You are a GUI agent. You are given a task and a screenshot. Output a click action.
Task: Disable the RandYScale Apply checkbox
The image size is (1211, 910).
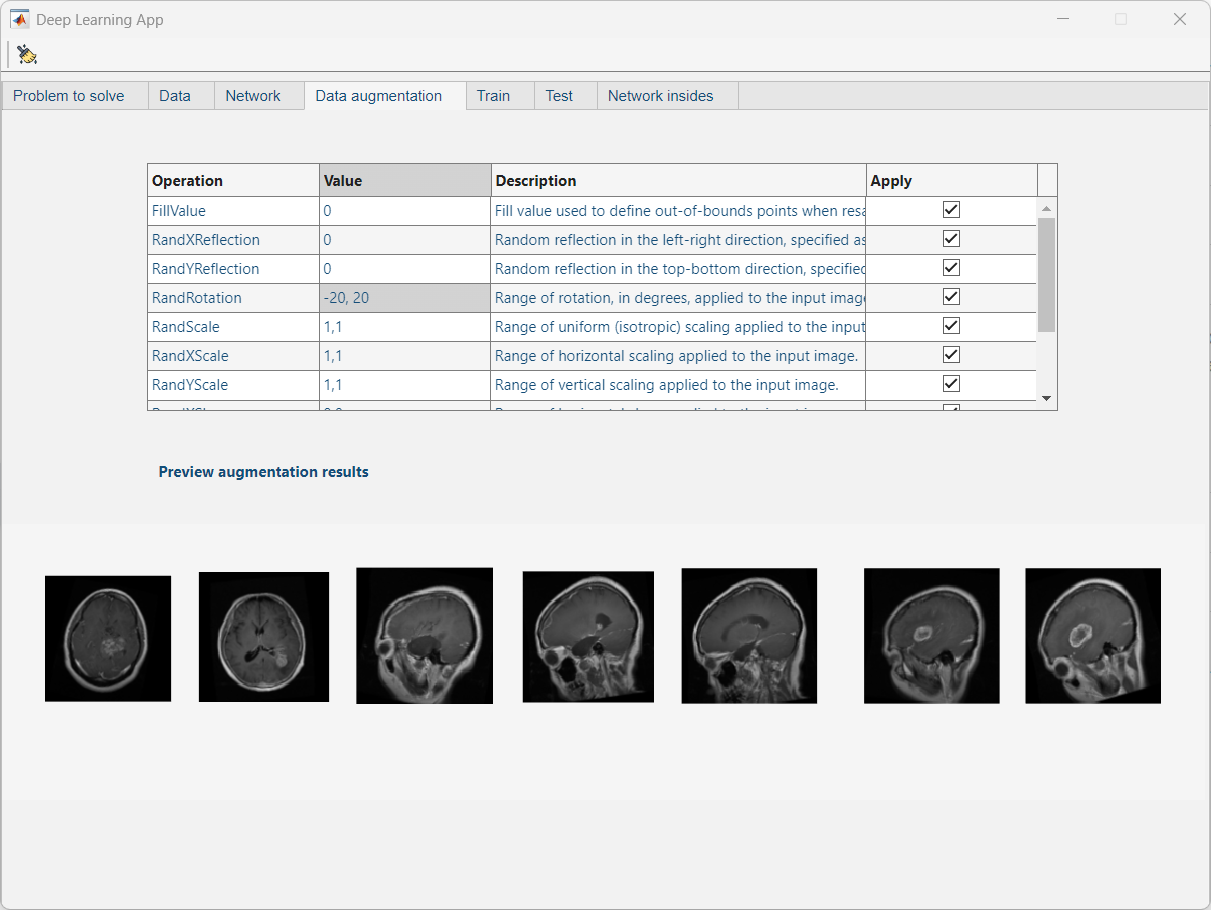click(x=951, y=384)
